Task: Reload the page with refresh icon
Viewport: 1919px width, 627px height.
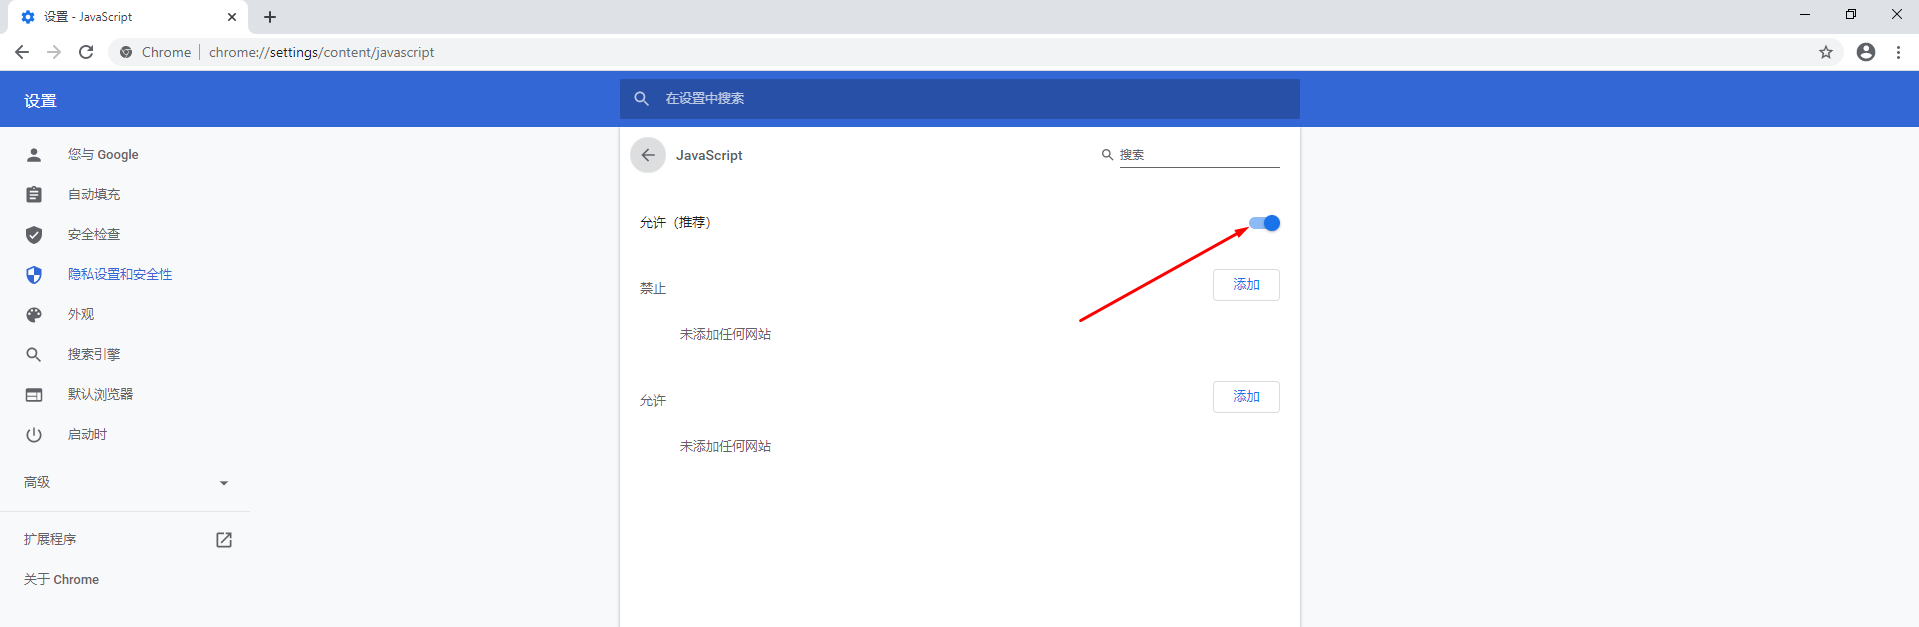Action: point(86,52)
